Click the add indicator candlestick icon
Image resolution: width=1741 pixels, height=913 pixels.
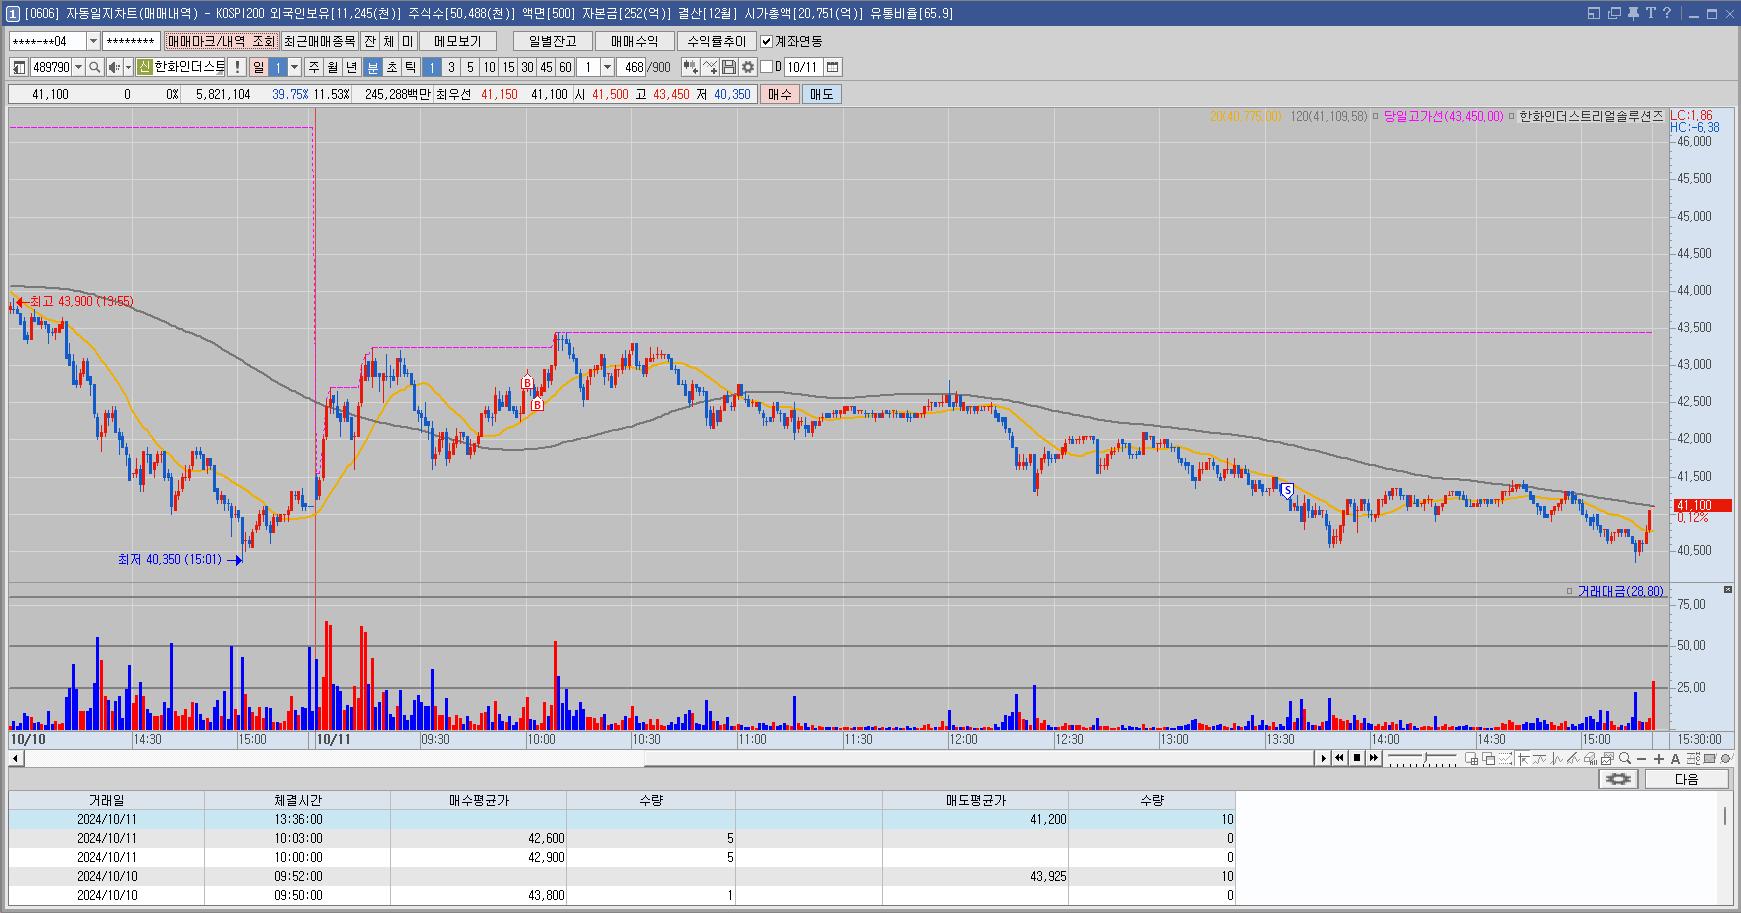(x=690, y=67)
